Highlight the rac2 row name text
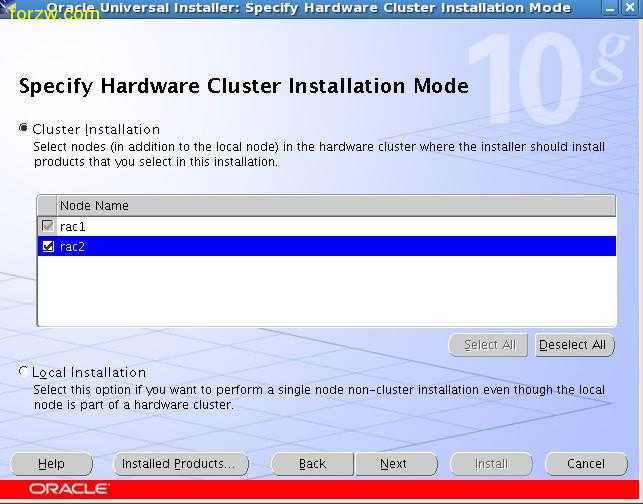The width and height of the screenshot is (643, 504). (73, 246)
